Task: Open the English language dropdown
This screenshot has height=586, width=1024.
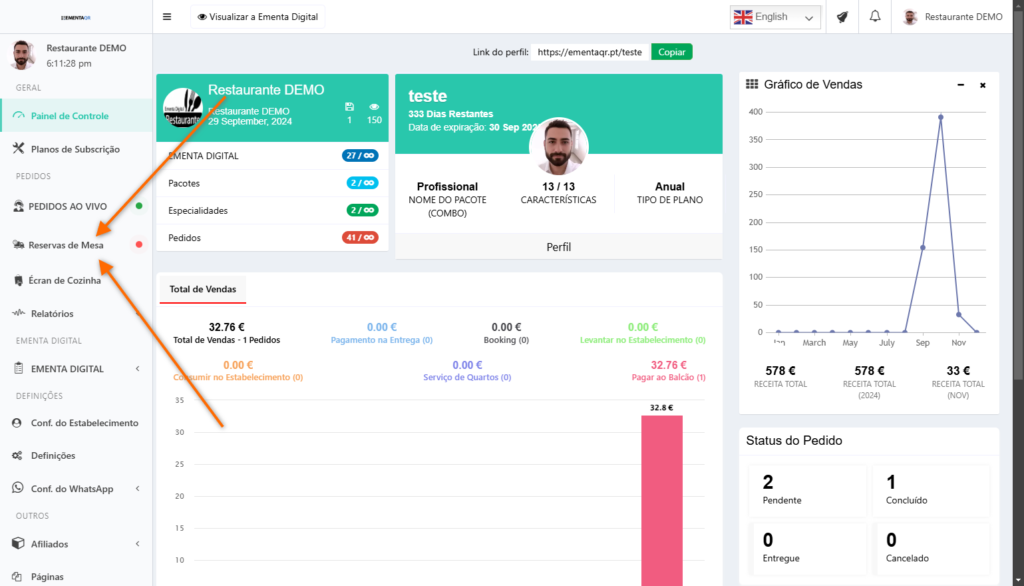Action: 776,17
